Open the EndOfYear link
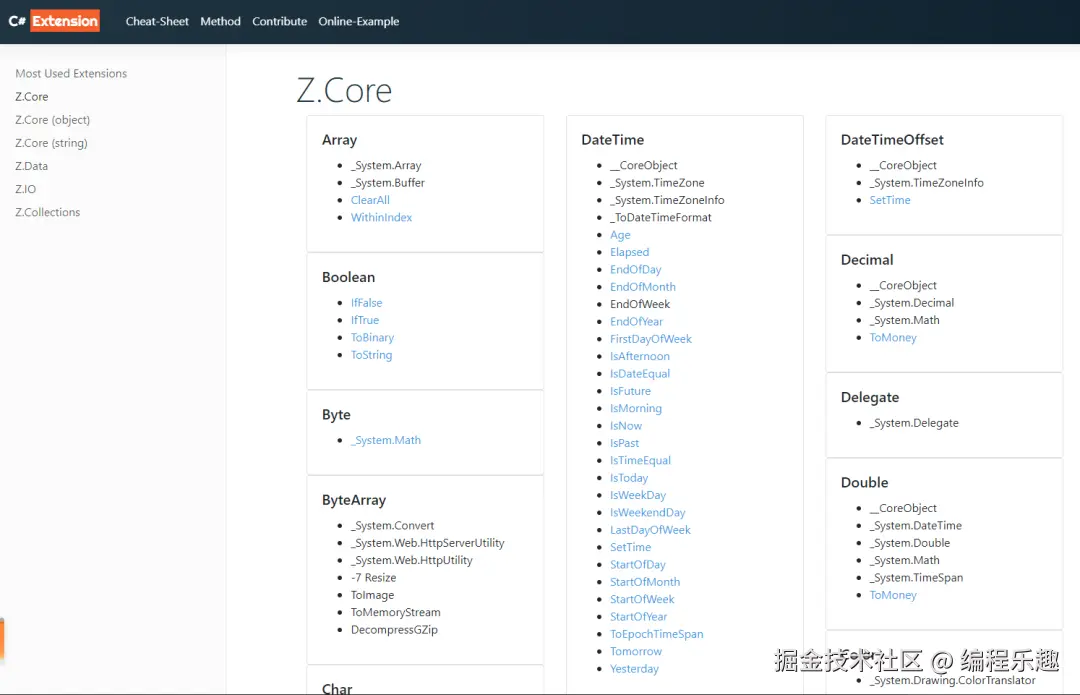The width and height of the screenshot is (1080, 695). tap(636, 322)
